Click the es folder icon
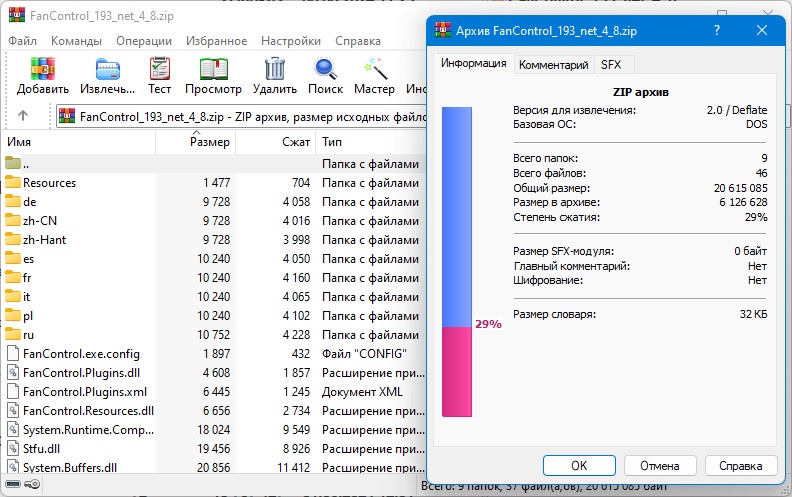792x497 pixels. (x=13, y=259)
